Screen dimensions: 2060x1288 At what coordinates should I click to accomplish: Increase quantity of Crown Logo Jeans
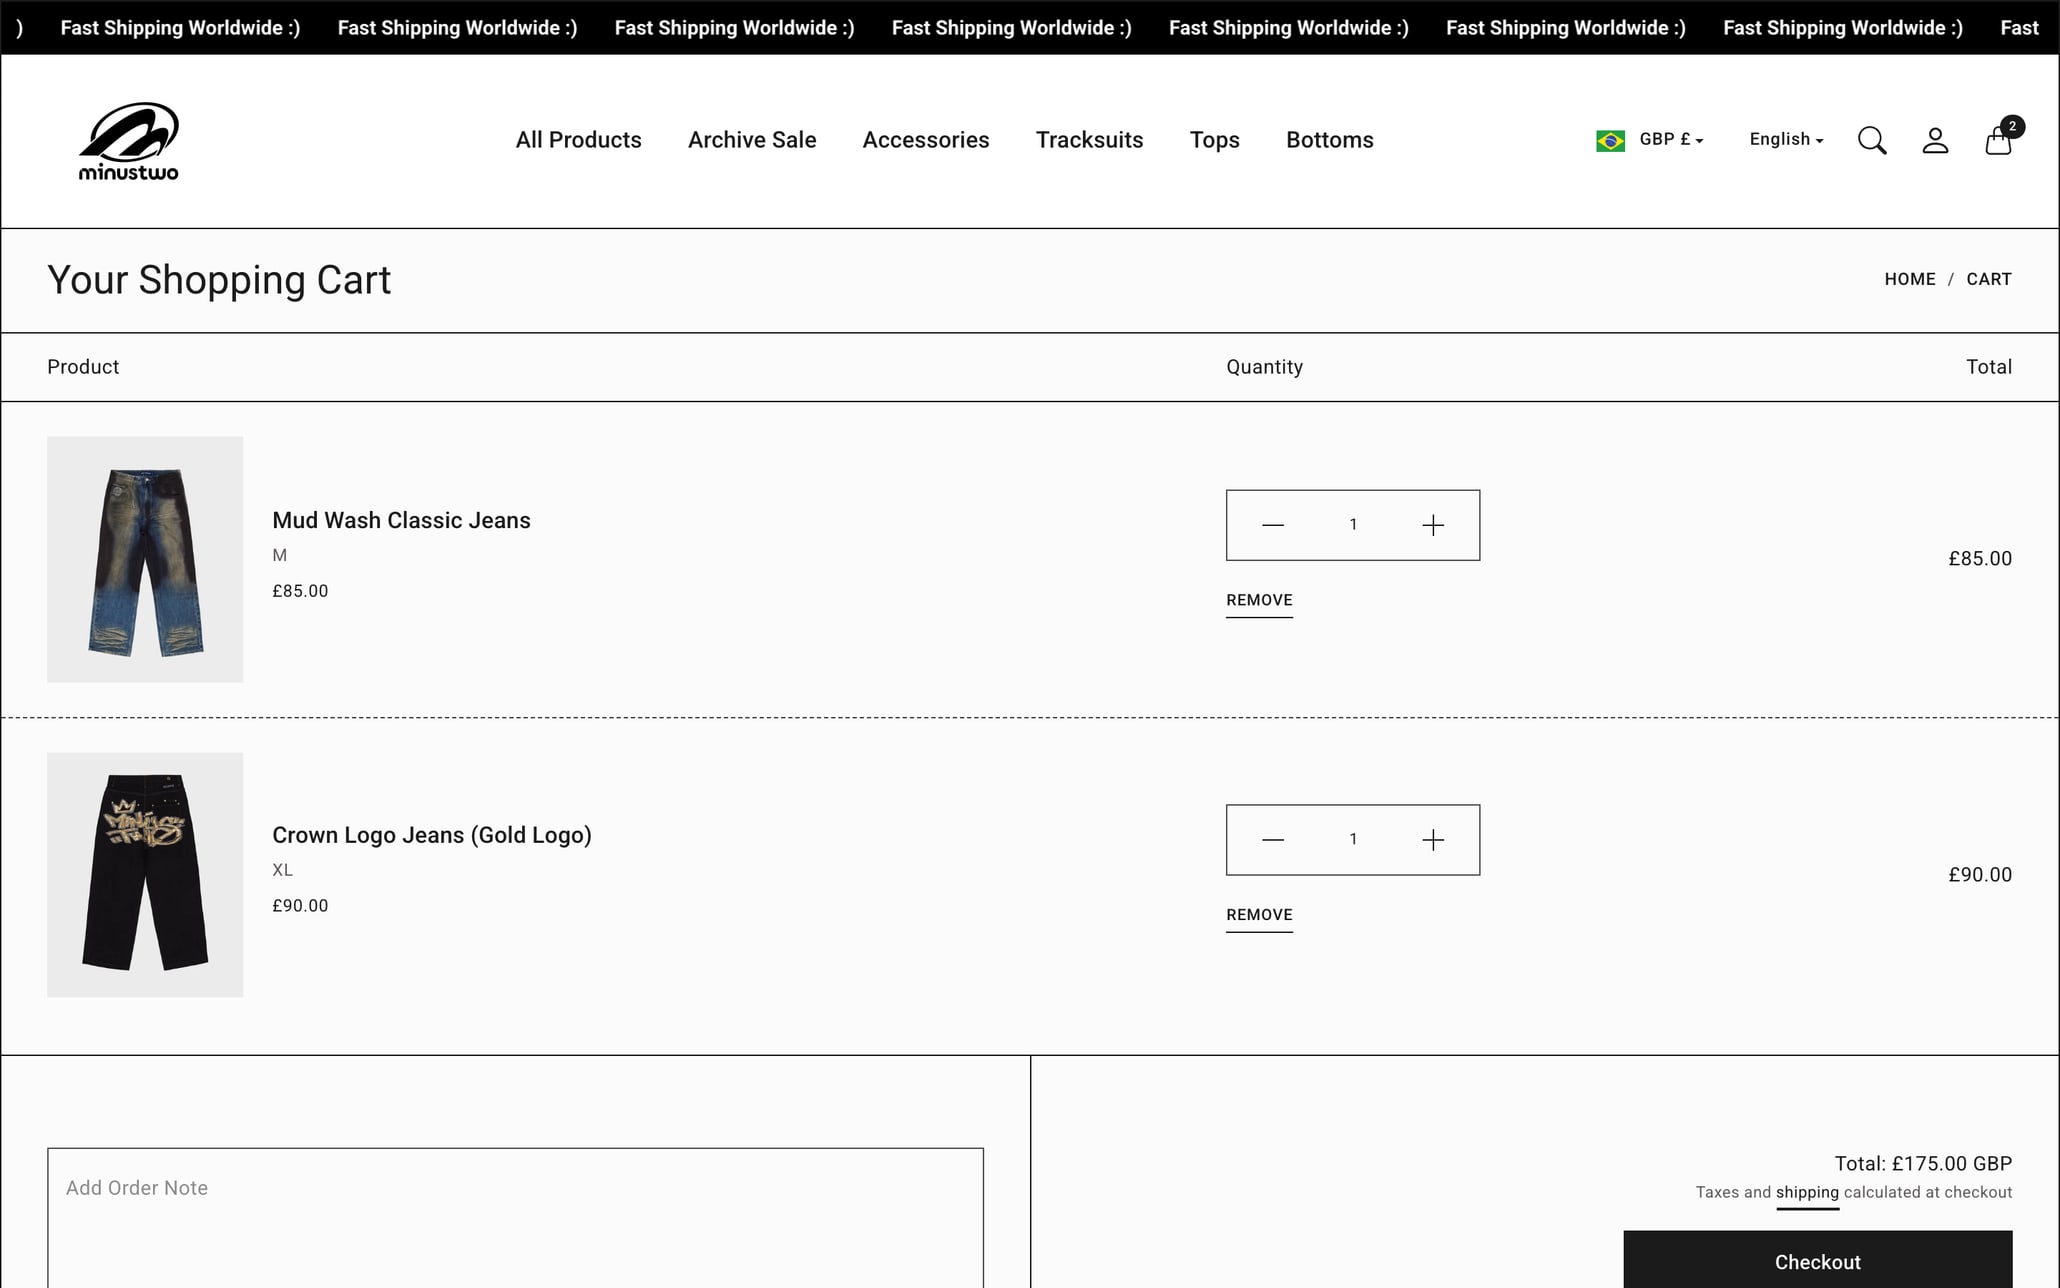1433,840
